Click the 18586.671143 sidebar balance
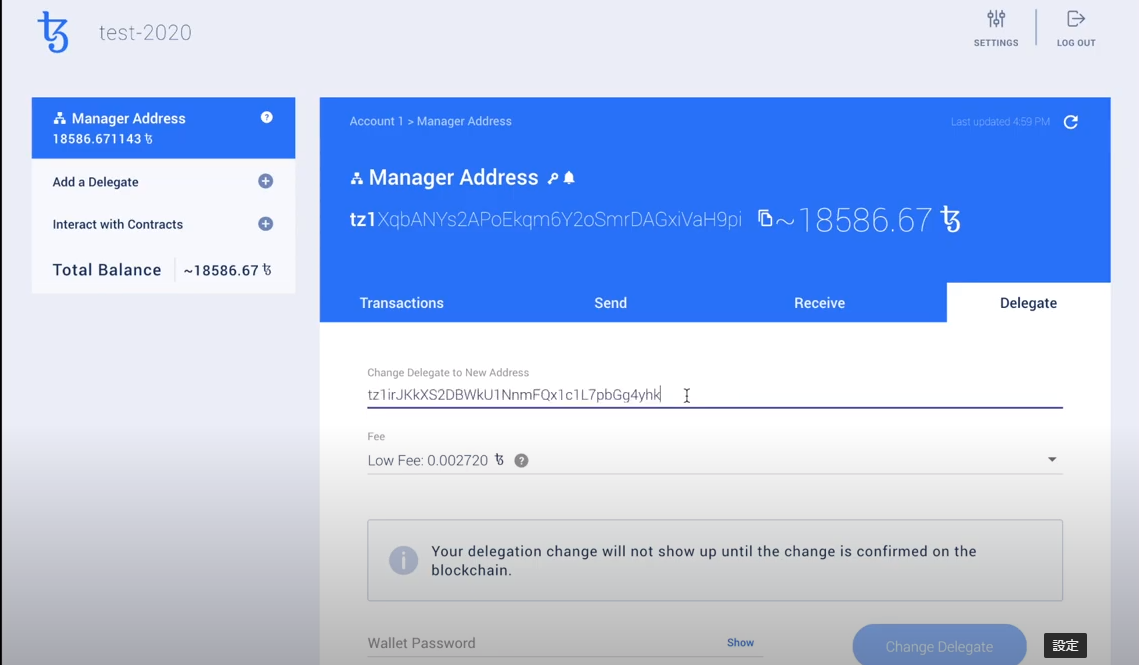The width and height of the screenshot is (1139, 665). 102,139
